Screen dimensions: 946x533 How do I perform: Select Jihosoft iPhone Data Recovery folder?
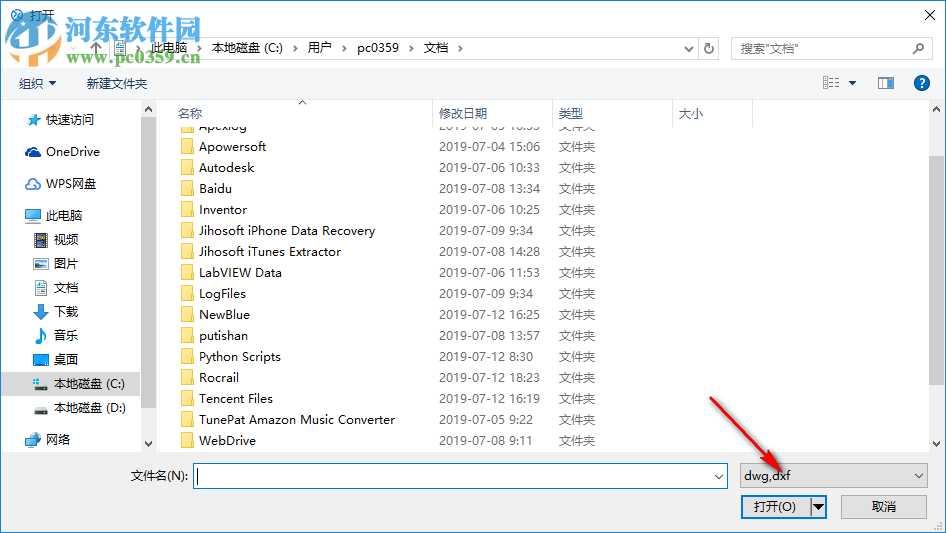pyautogui.click(x=287, y=231)
